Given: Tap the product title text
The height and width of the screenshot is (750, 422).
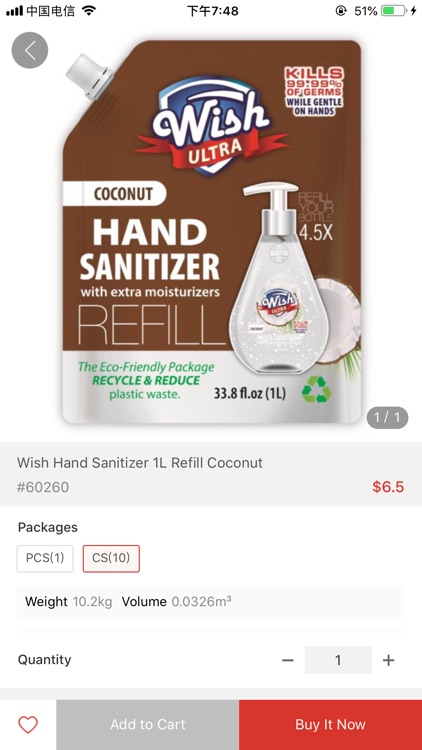Looking at the screenshot, I should (140, 463).
